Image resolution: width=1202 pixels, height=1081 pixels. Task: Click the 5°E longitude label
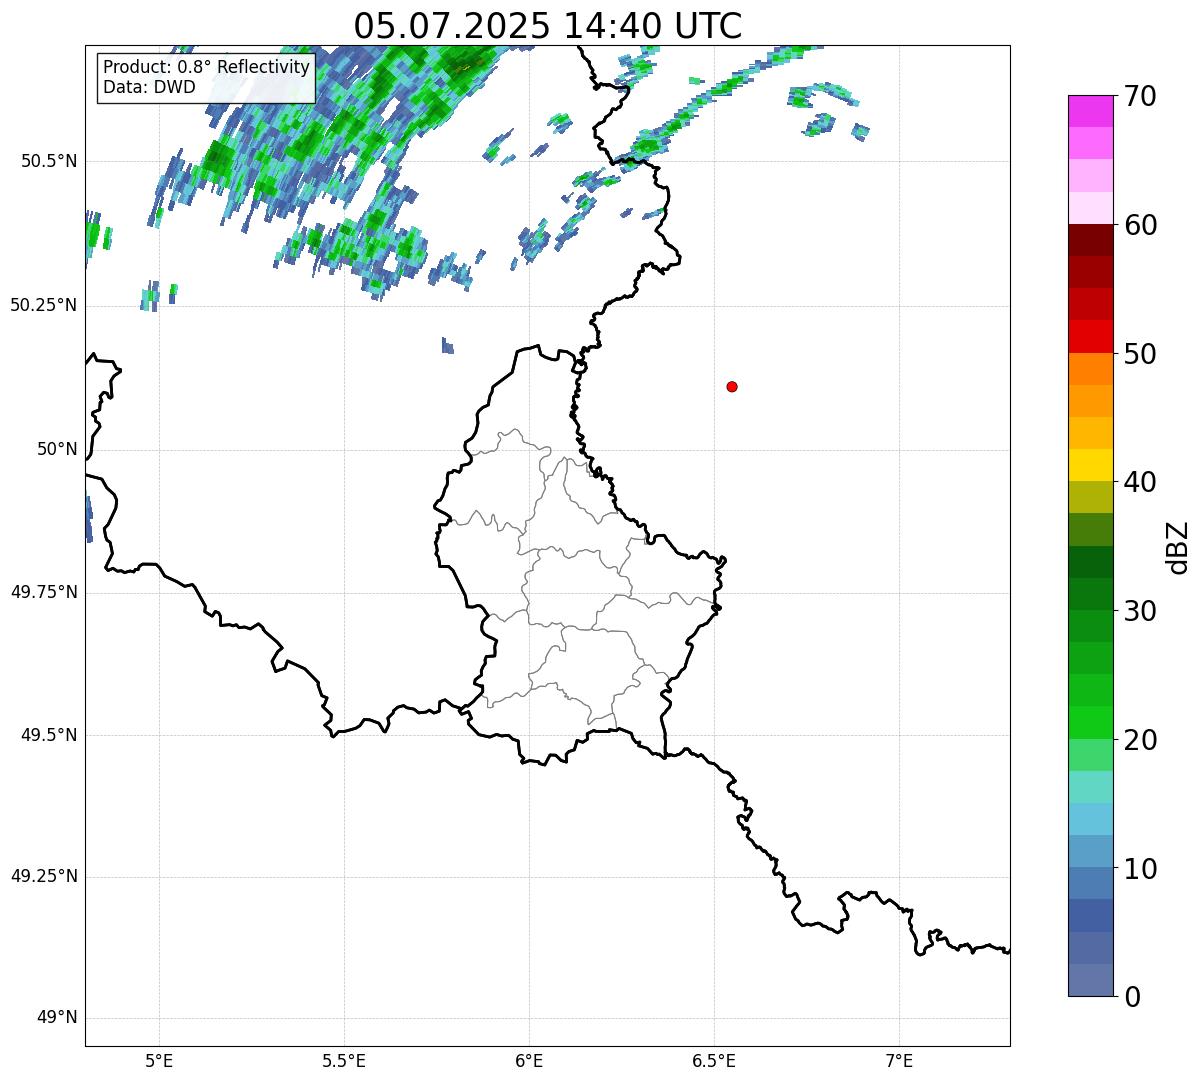[x=159, y=1061]
